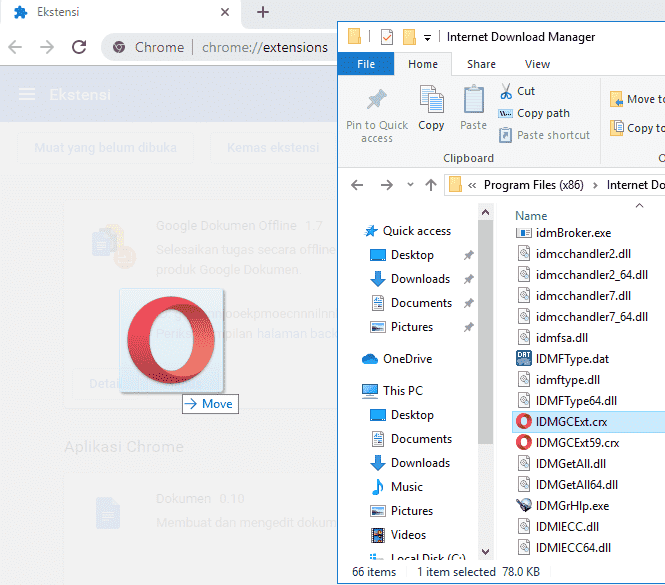
Task: Switch to the Share ribbon tab
Action: click(x=481, y=64)
